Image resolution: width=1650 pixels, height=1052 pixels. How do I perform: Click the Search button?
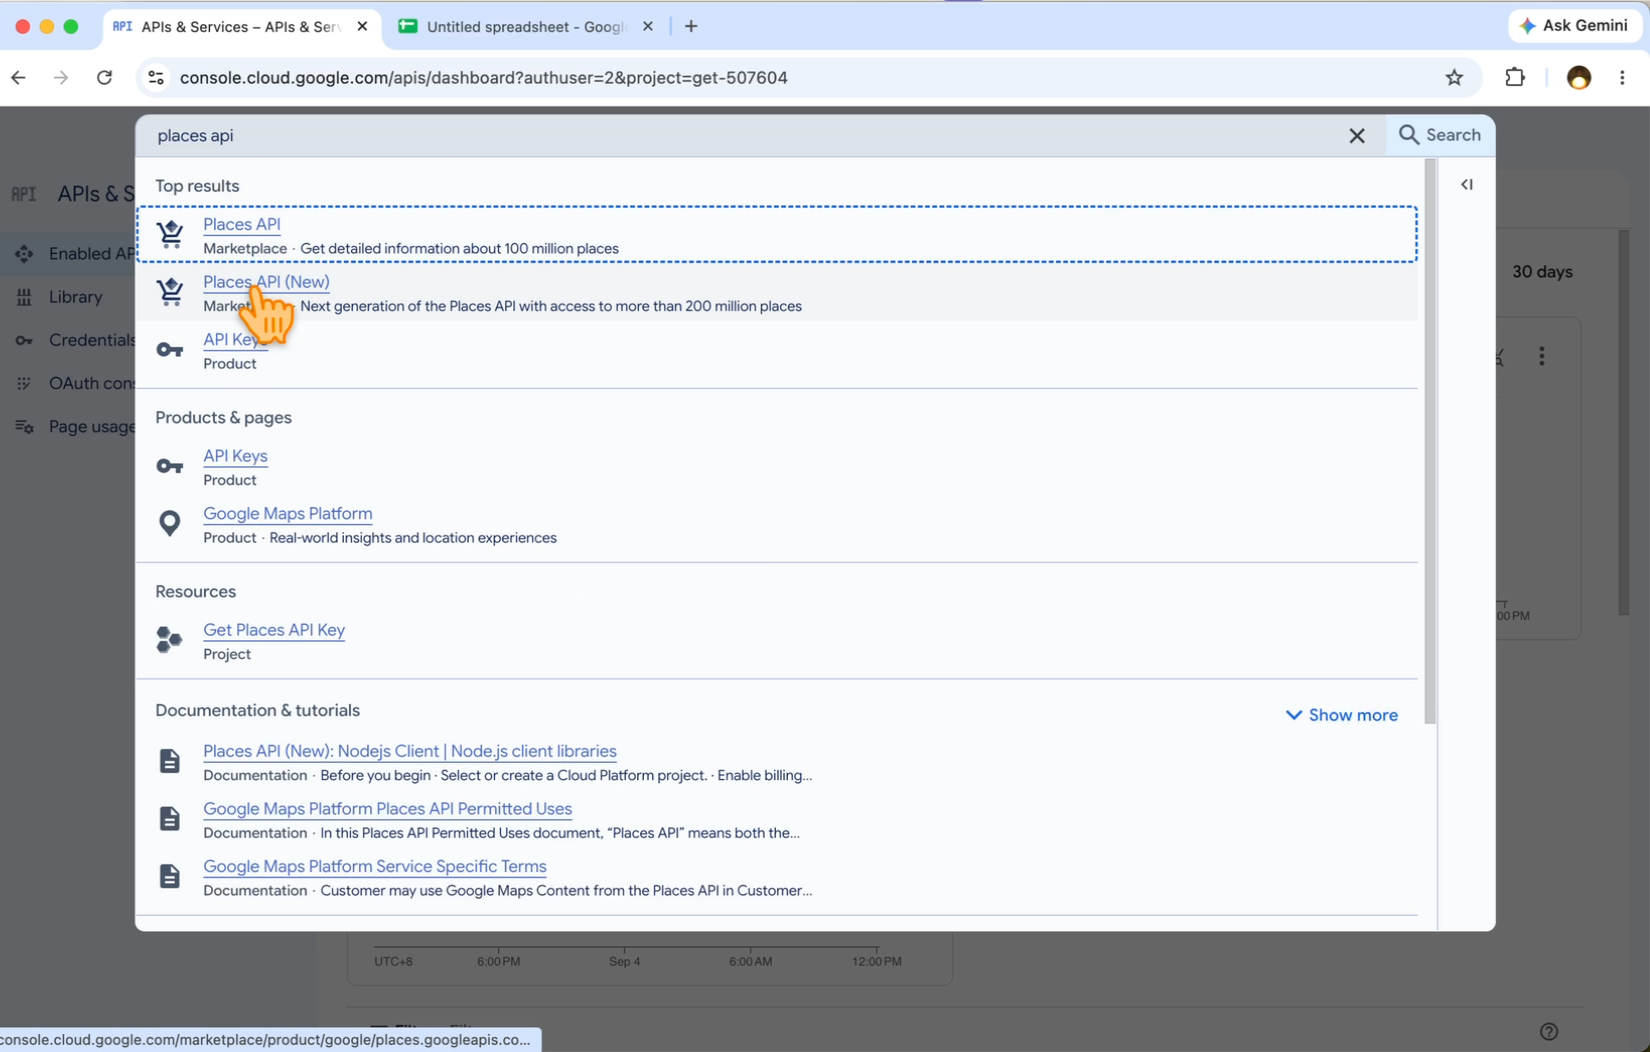(1440, 135)
